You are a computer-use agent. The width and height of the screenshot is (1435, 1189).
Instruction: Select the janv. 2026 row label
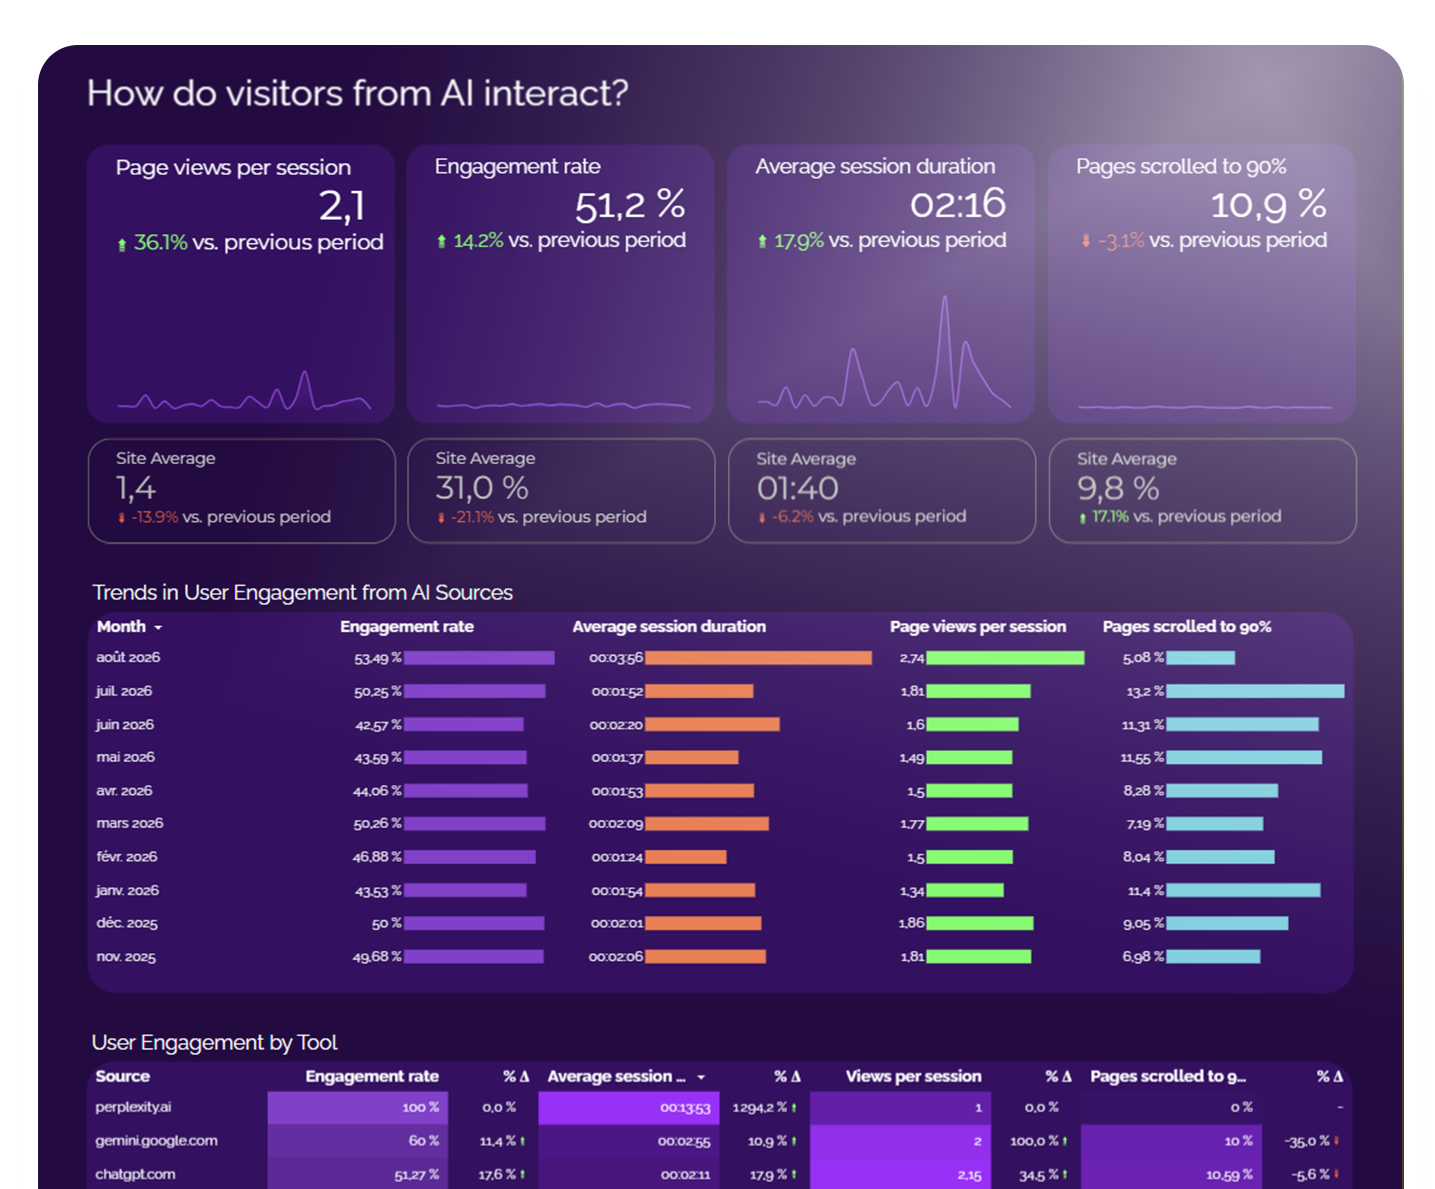[127, 891]
